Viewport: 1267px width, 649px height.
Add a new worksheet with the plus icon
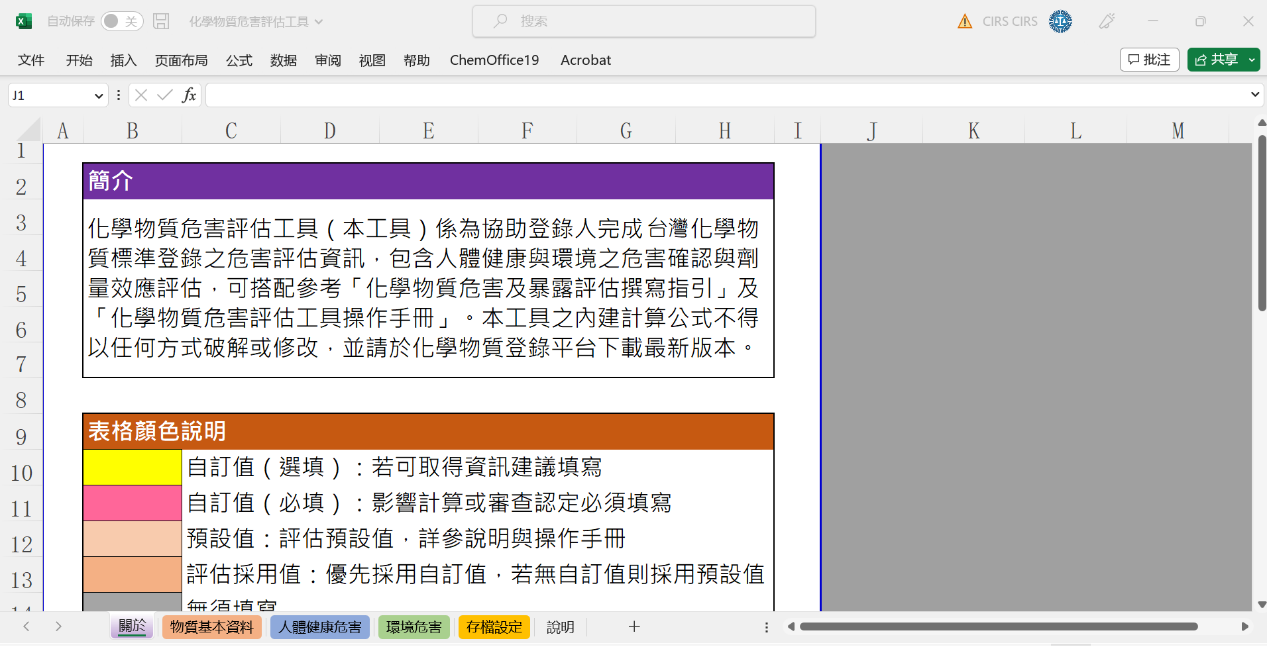(x=633, y=626)
